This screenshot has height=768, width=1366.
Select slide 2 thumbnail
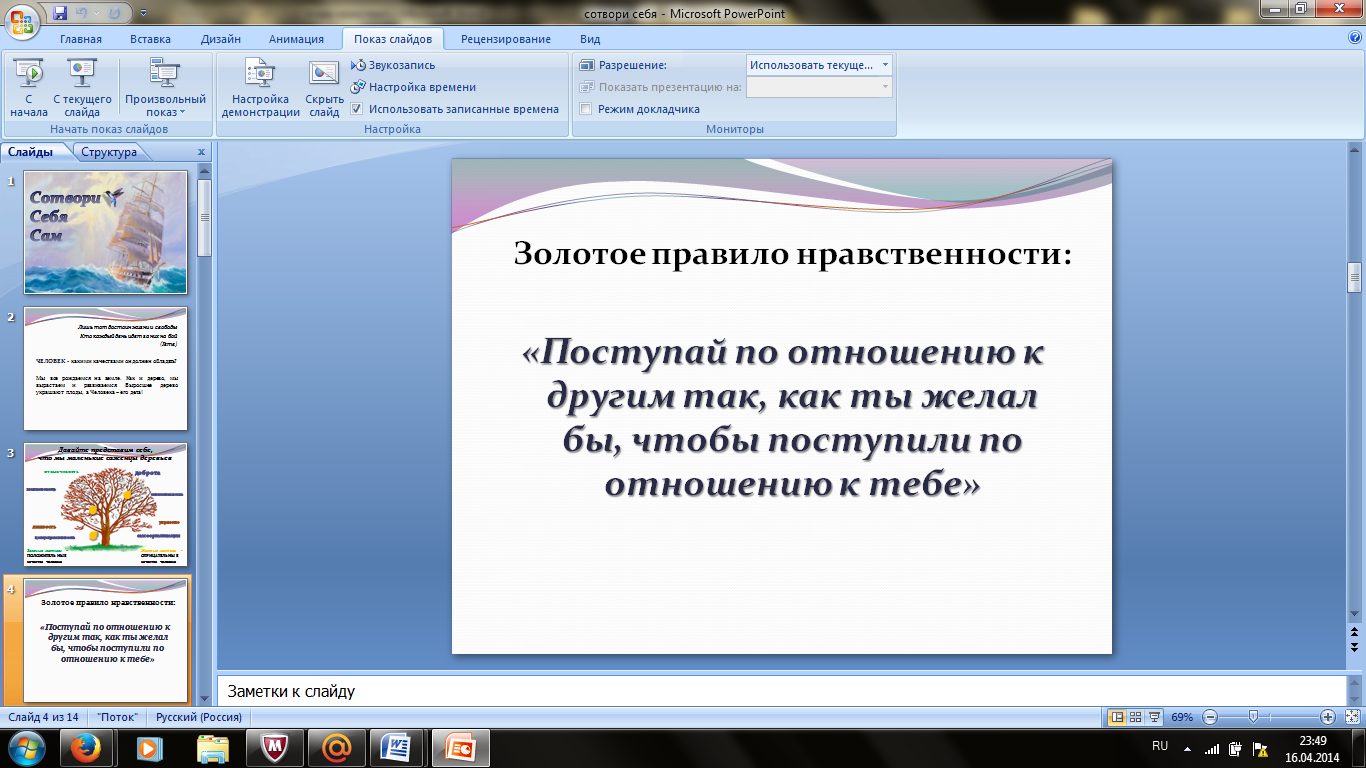[105, 368]
